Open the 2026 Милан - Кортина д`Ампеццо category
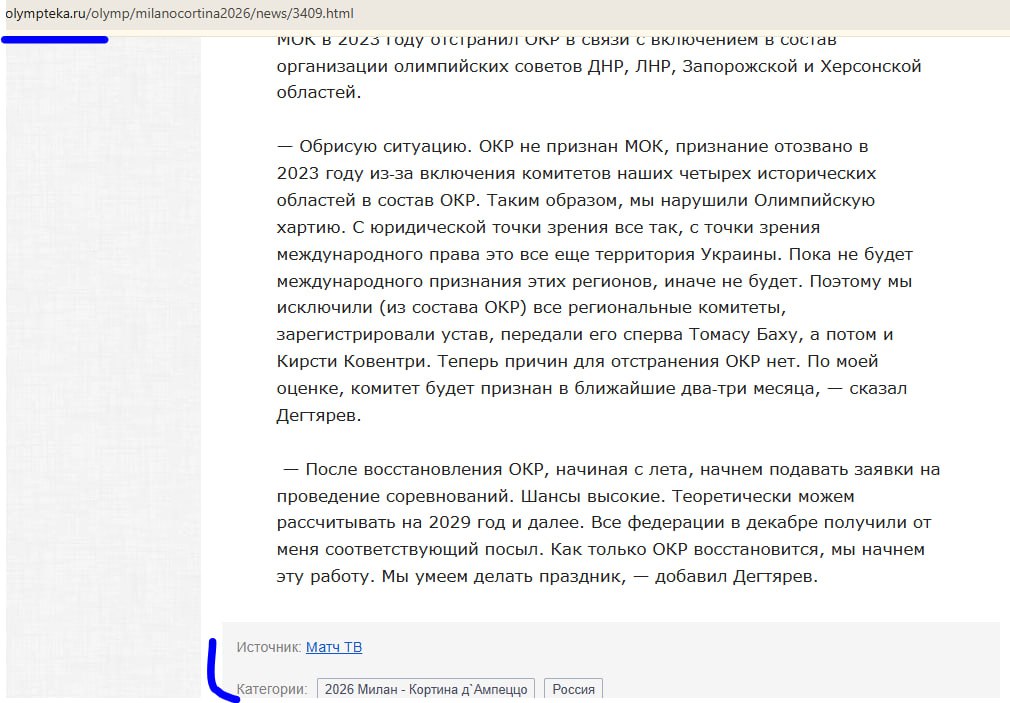The height and width of the screenshot is (703, 1010). coord(425,689)
